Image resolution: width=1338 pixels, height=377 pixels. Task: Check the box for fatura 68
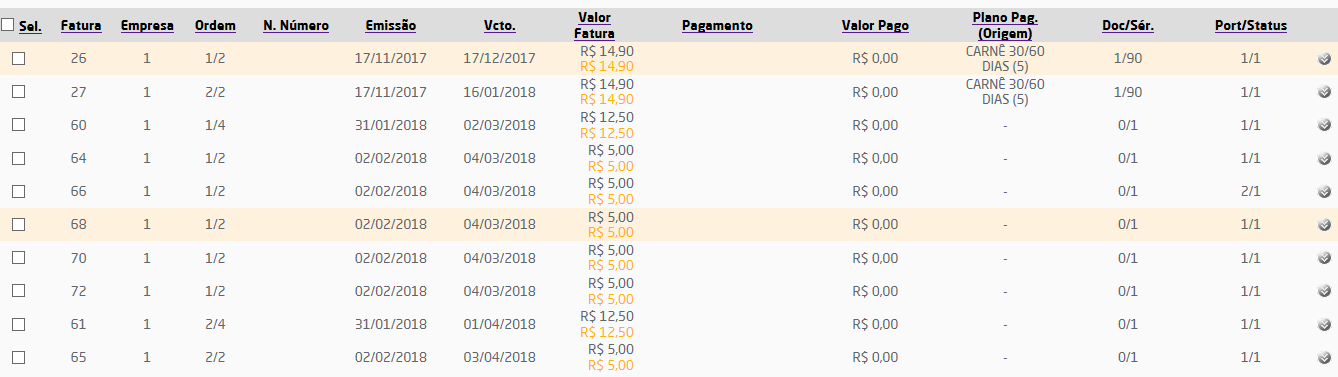[18, 224]
